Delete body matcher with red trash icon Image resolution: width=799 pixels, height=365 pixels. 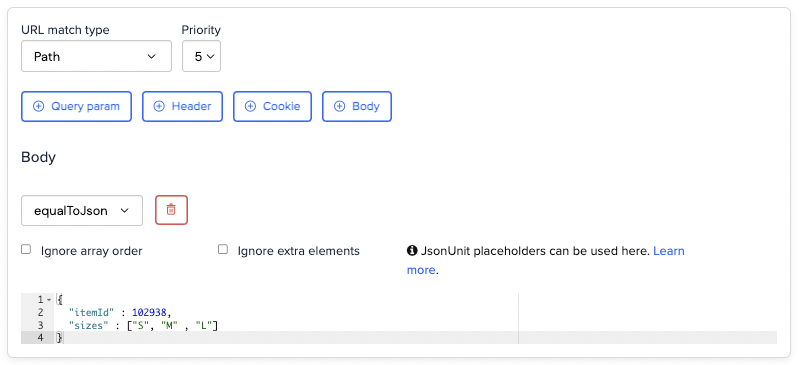pyautogui.click(x=171, y=210)
